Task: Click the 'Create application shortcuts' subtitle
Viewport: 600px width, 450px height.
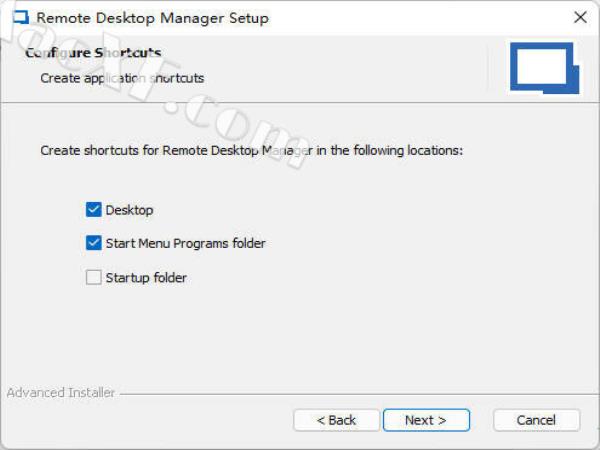Action: coord(122,77)
